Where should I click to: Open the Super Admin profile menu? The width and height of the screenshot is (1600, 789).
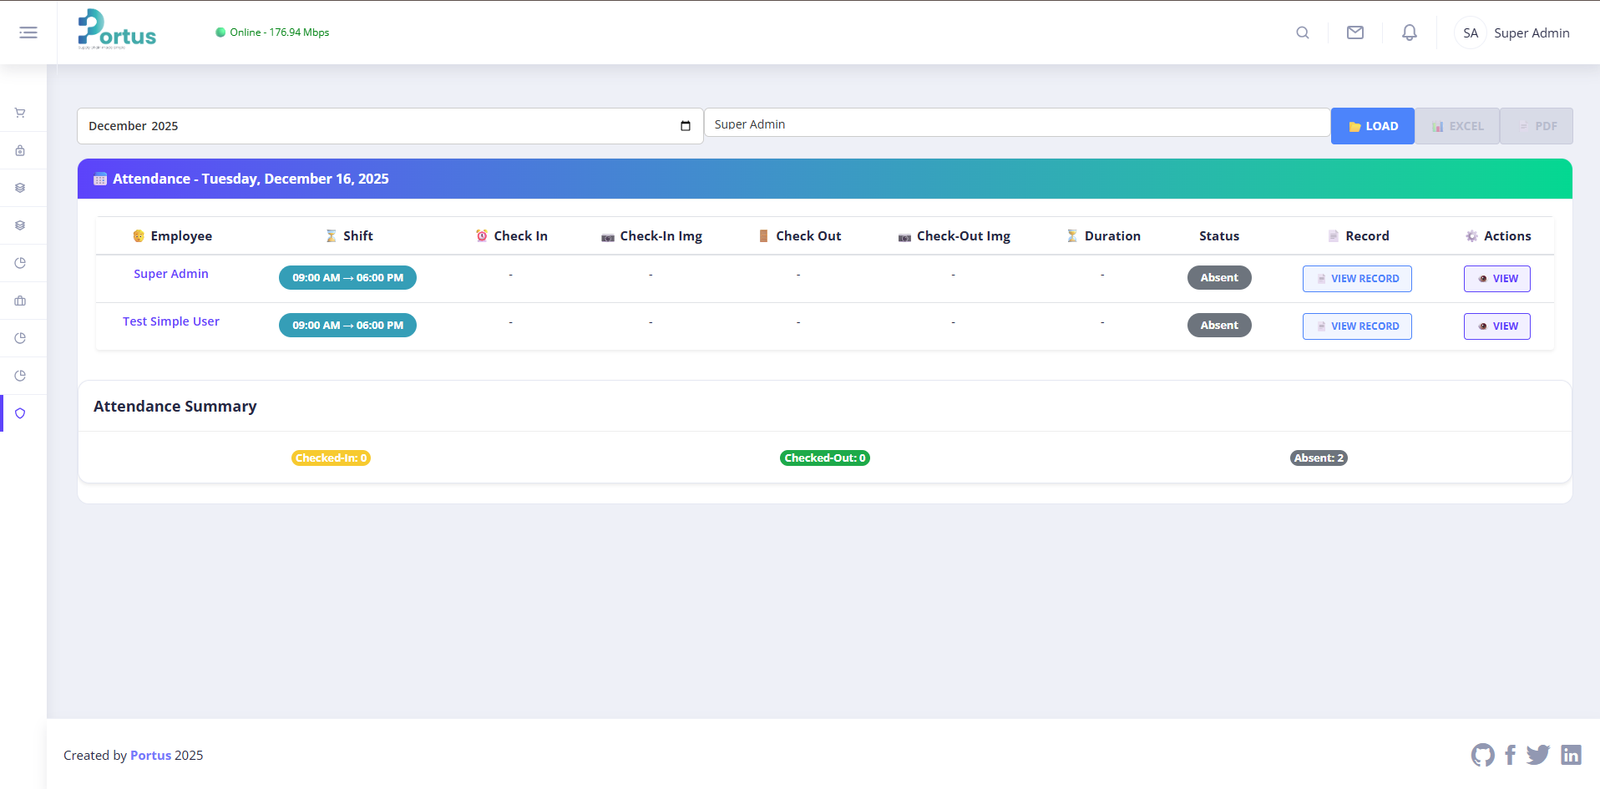click(x=1512, y=33)
